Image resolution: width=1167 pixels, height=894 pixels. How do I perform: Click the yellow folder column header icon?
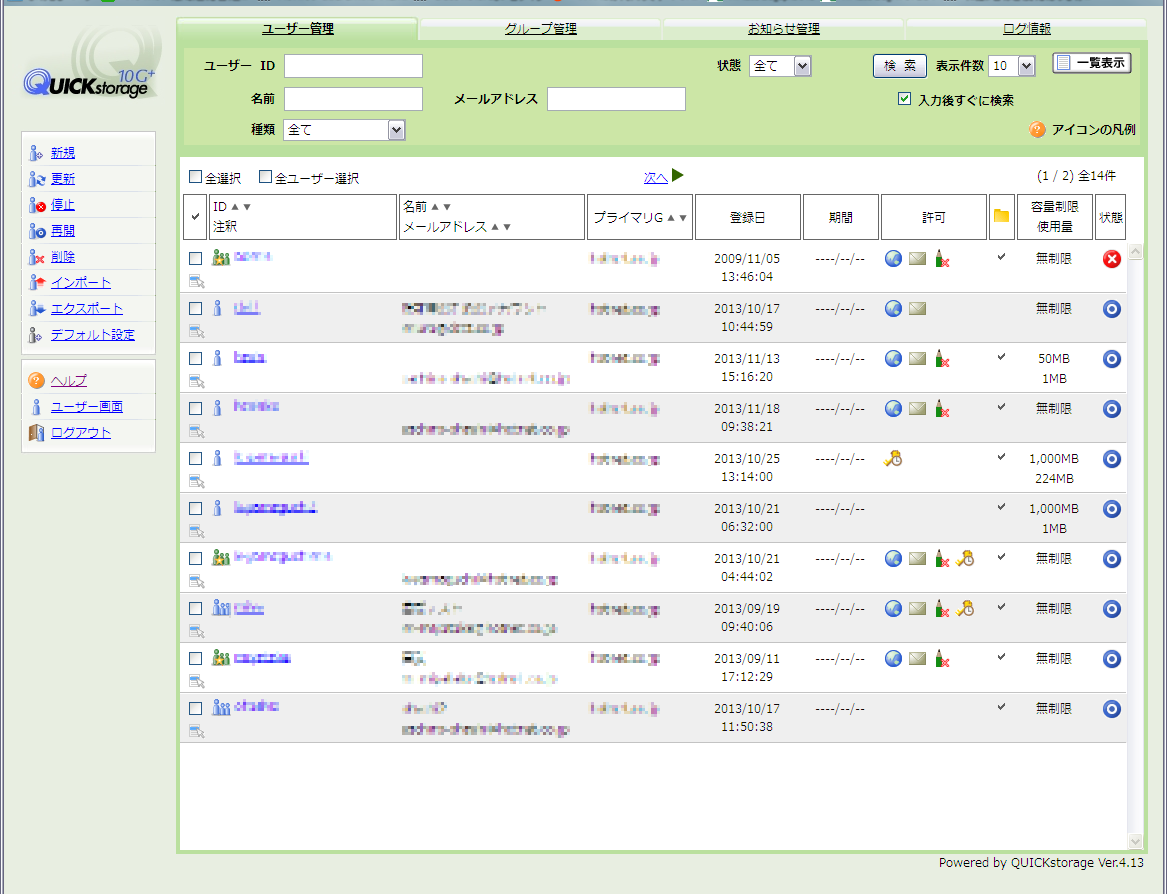point(1001,216)
